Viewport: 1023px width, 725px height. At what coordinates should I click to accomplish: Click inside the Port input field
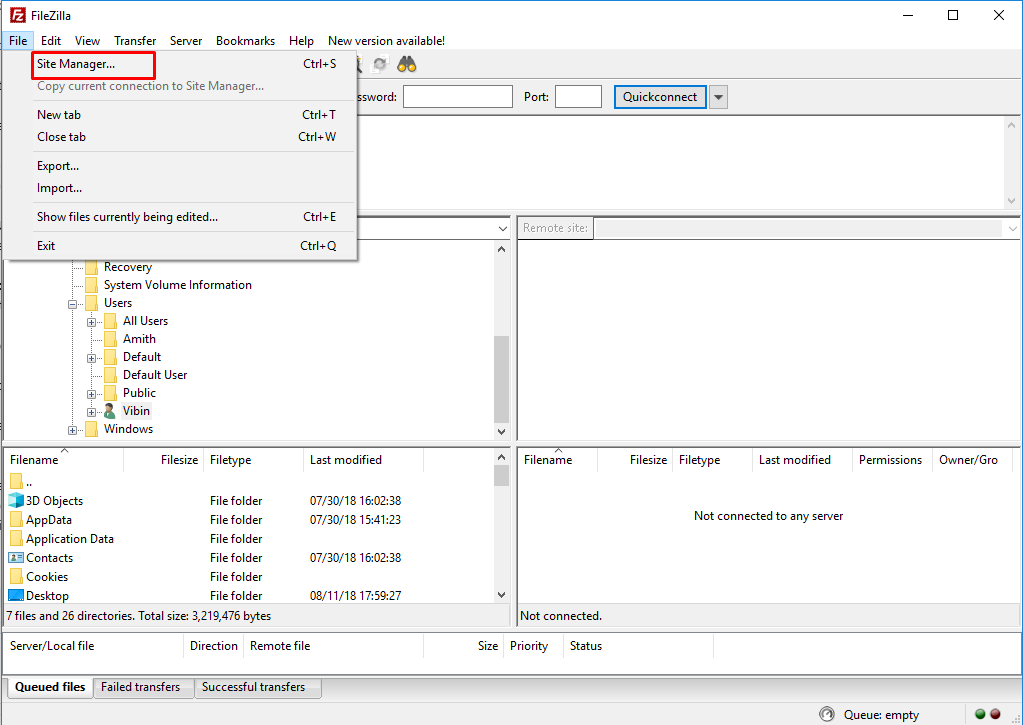pyautogui.click(x=578, y=97)
